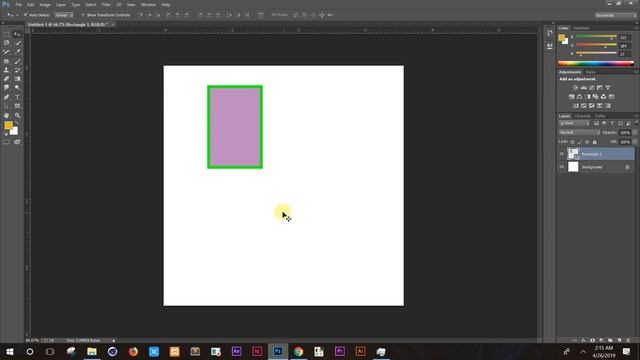Open the Image menu
The height and width of the screenshot is (360, 640).
[x=45, y=4]
